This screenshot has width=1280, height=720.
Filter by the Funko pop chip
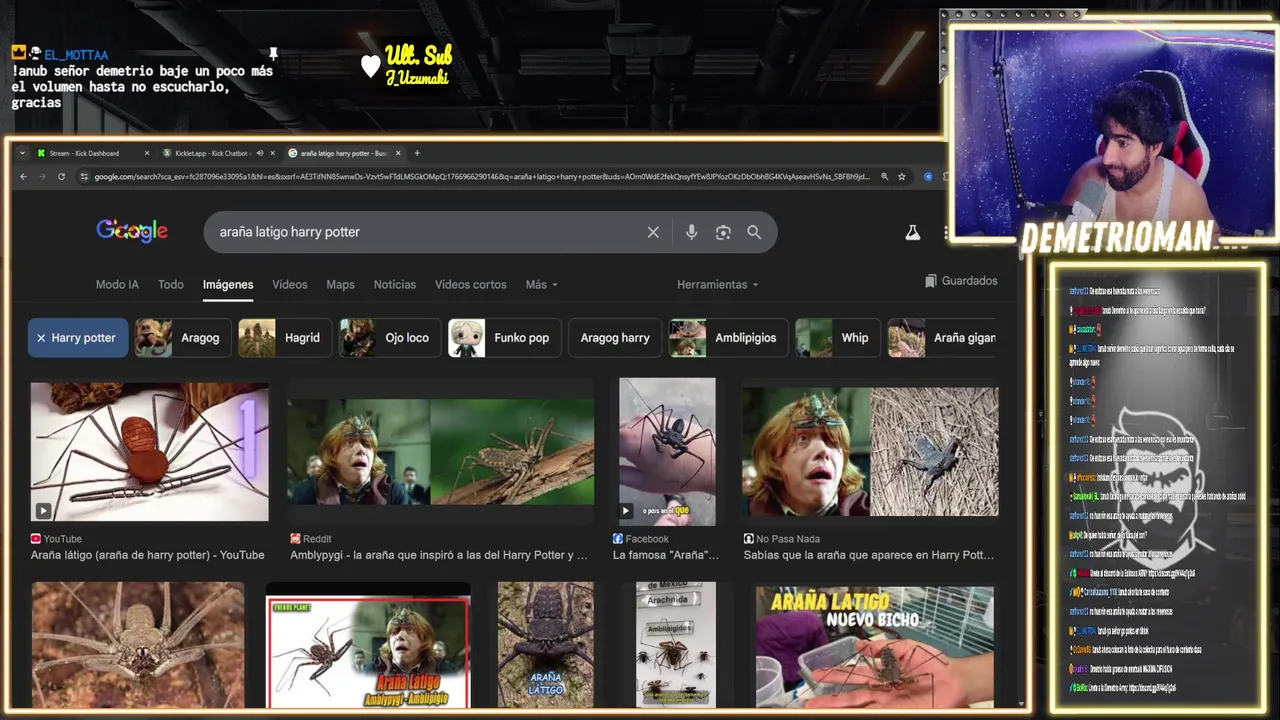click(x=505, y=338)
